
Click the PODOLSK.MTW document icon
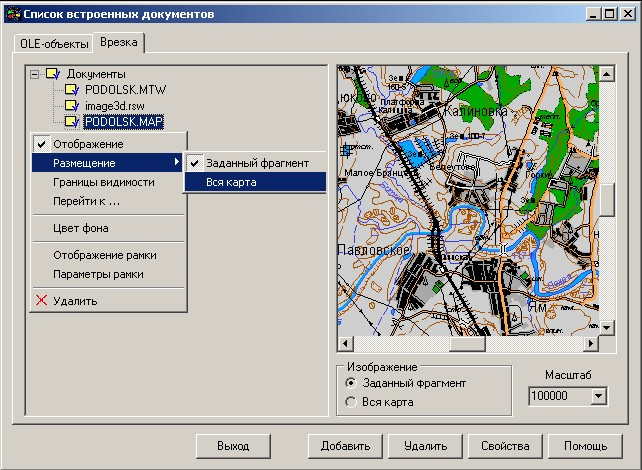(72, 90)
